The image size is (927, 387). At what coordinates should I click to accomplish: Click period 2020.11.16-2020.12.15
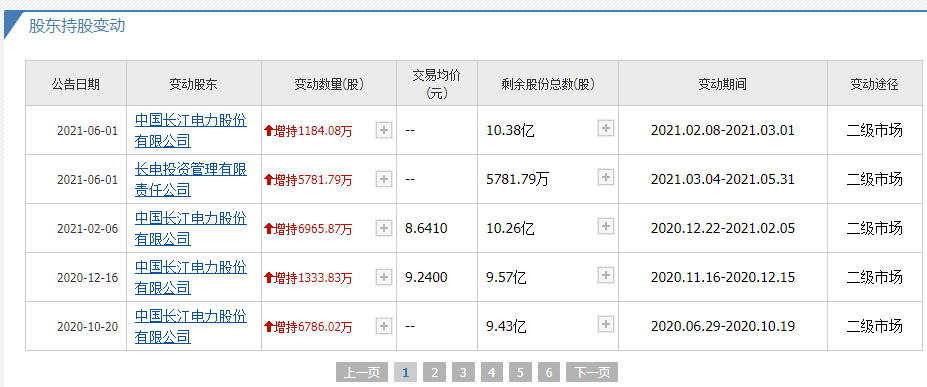click(x=722, y=278)
